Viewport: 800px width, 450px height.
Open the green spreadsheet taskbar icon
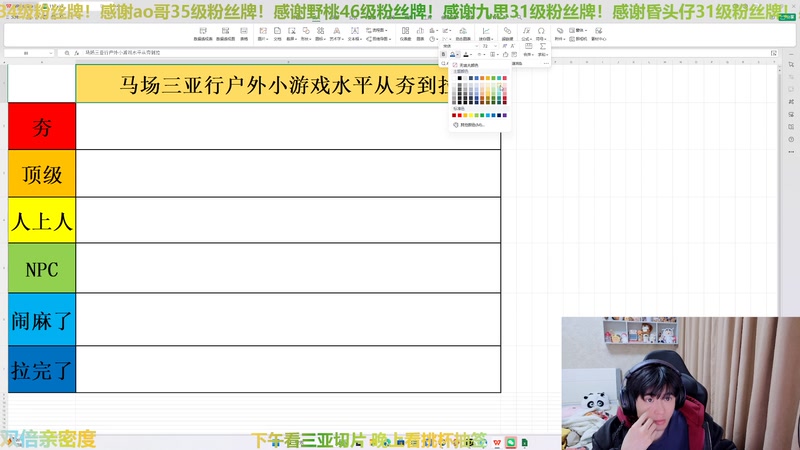tap(524, 442)
